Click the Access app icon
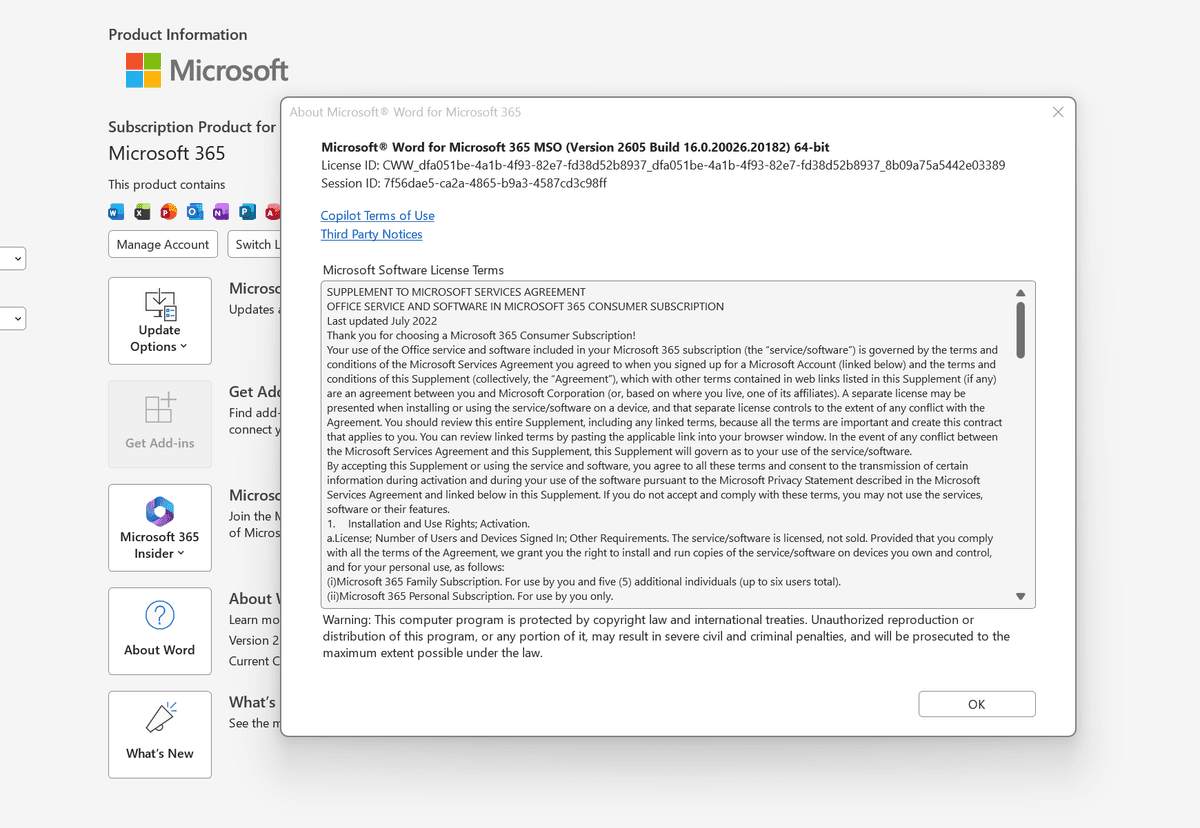This screenshot has height=828, width=1200. (x=272, y=212)
